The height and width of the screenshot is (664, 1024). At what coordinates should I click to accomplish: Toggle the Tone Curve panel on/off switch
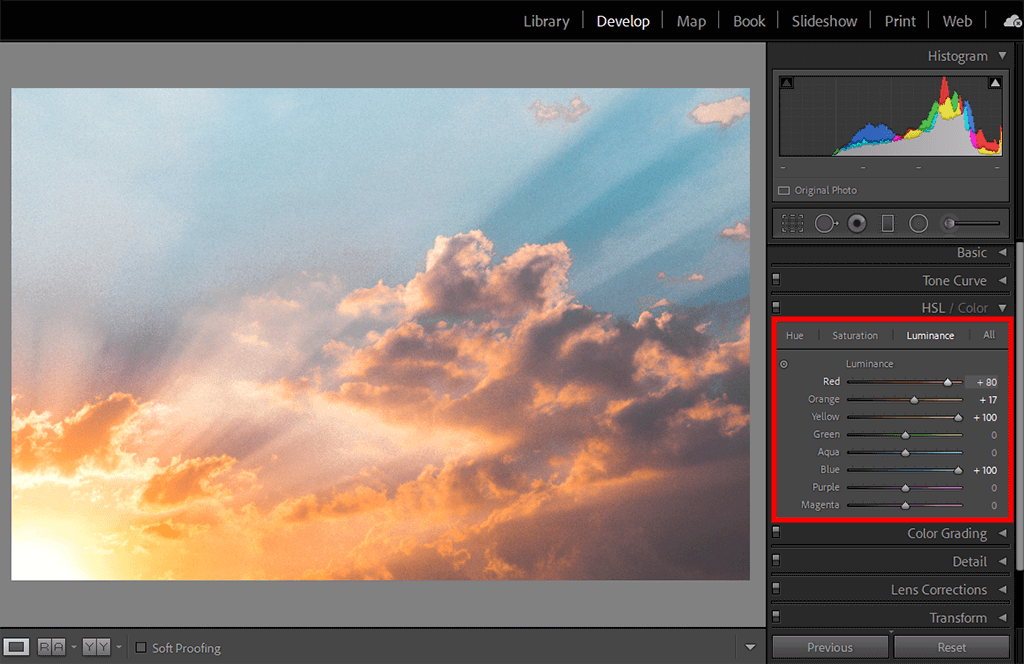pos(776,279)
